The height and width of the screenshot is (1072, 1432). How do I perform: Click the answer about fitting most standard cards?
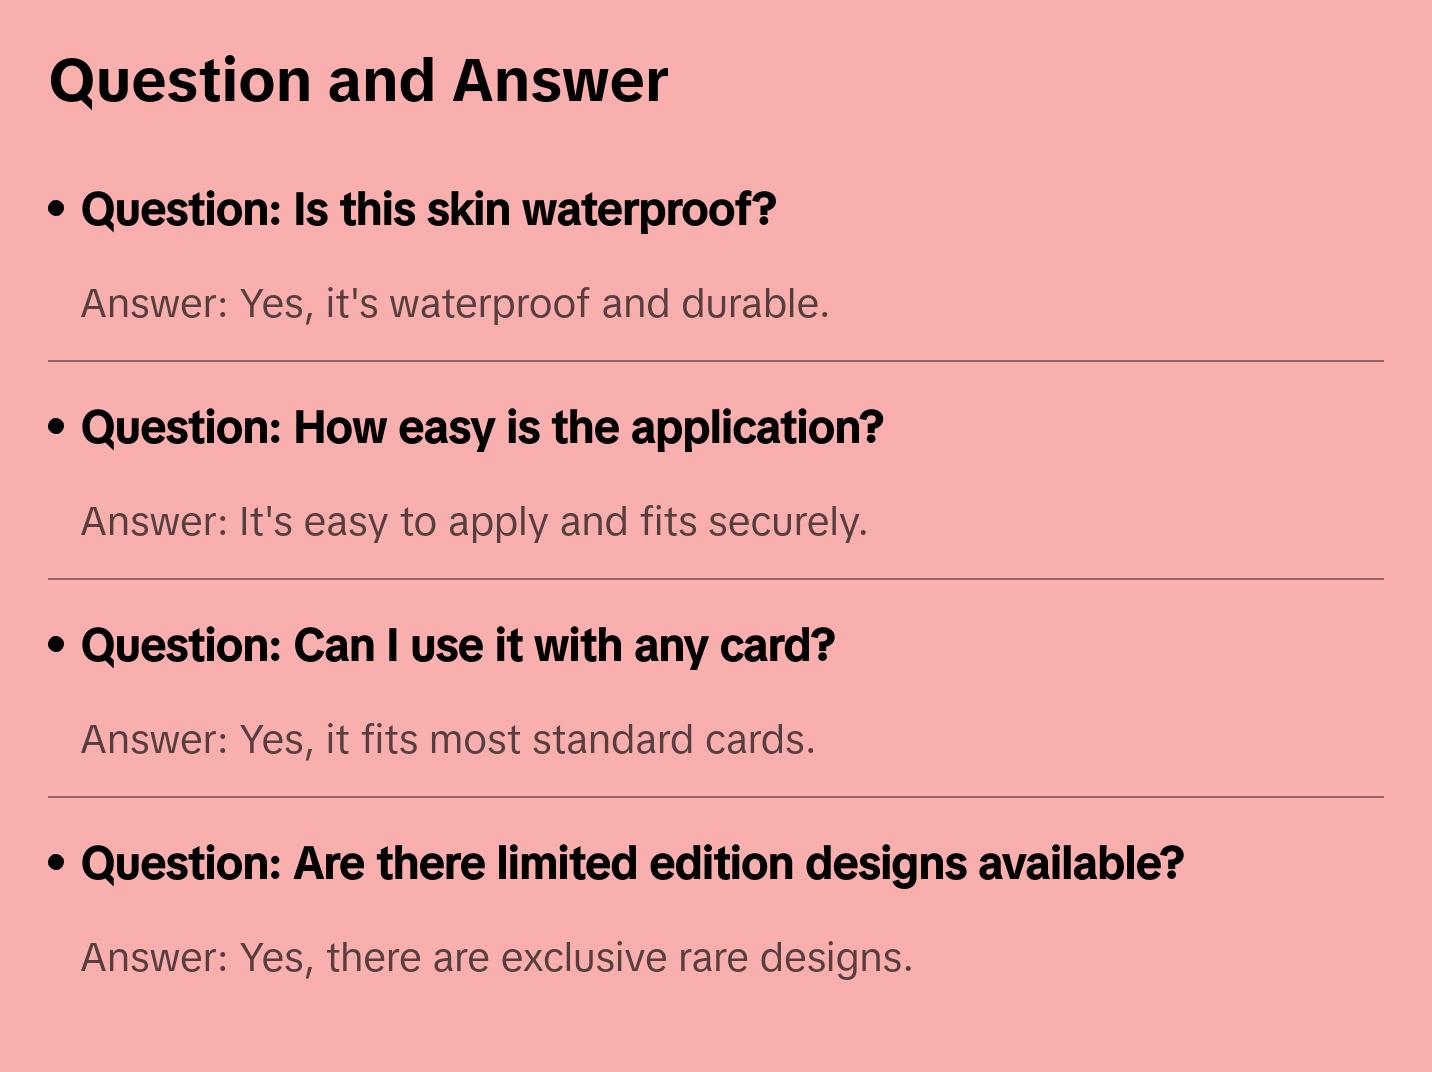[x=448, y=740]
